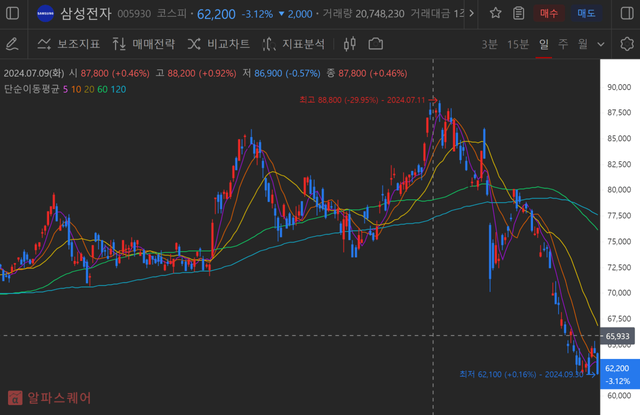640x415 pixels.
Task: Open 비교차트 comparison chart
Action: (x=217, y=45)
